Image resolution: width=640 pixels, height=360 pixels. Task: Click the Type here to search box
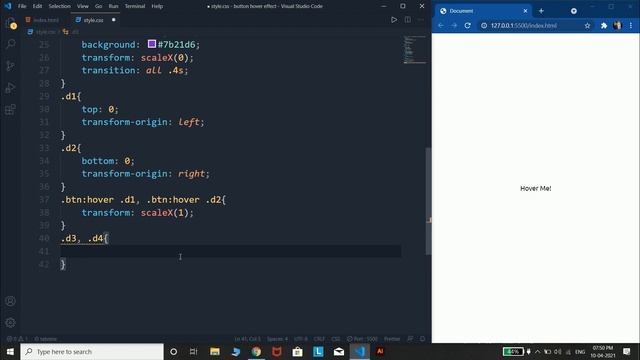point(92,351)
